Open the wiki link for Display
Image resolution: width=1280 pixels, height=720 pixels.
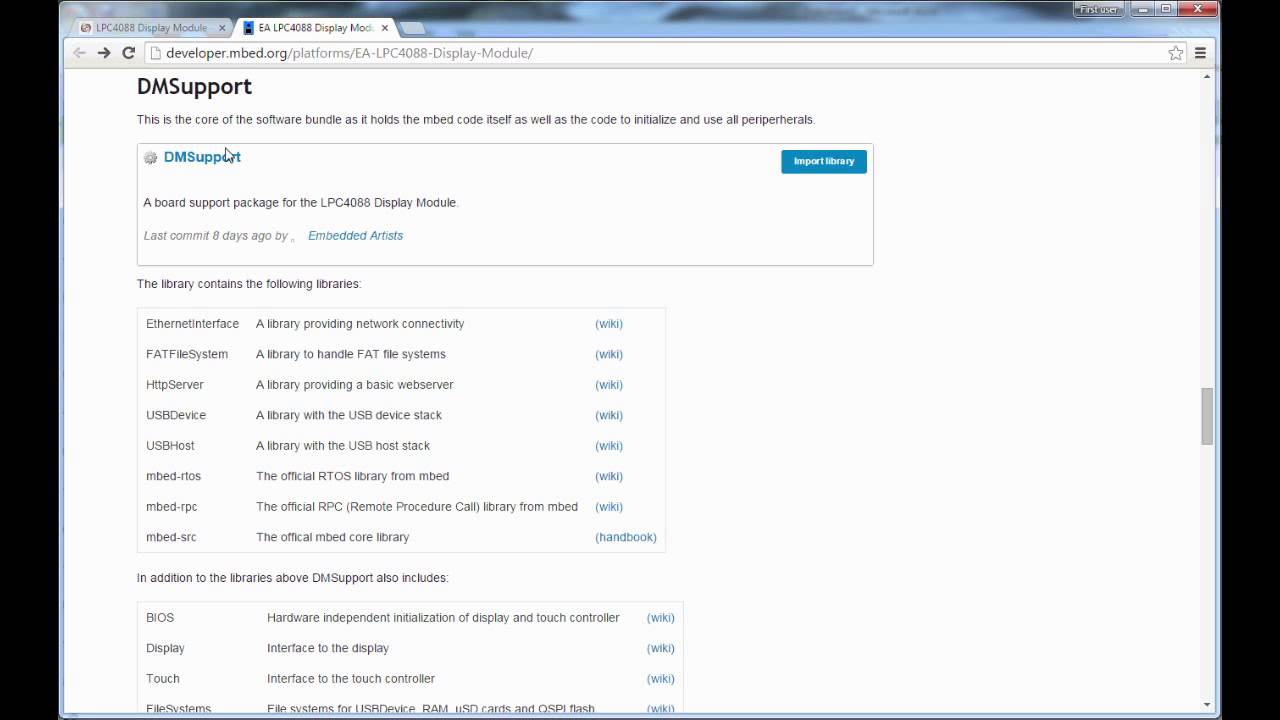point(661,648)
